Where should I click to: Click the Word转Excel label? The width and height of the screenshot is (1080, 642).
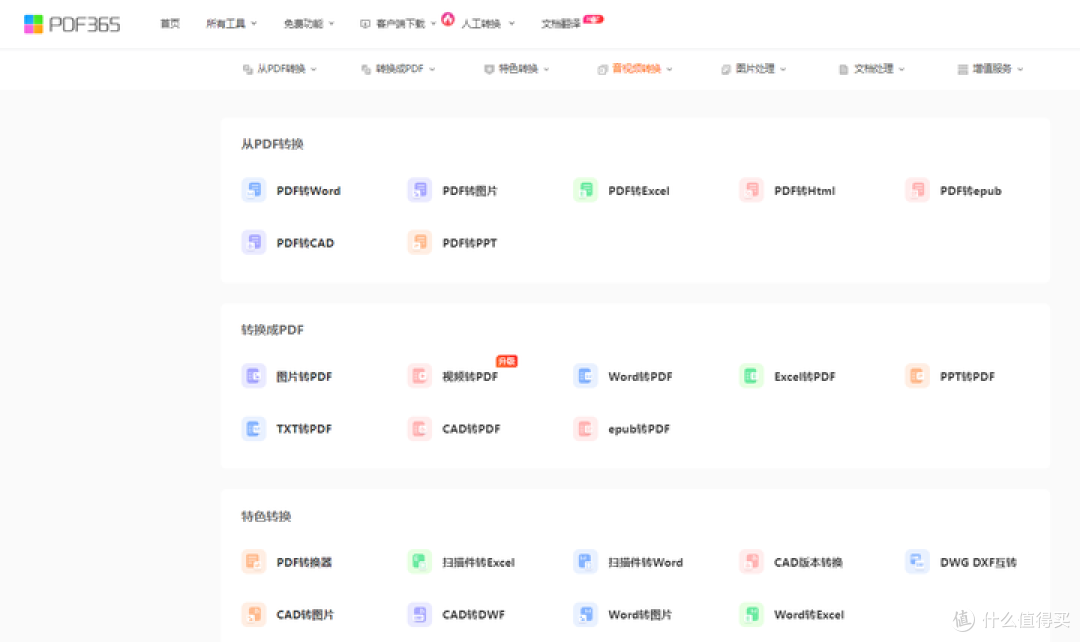tap(809, 614)
